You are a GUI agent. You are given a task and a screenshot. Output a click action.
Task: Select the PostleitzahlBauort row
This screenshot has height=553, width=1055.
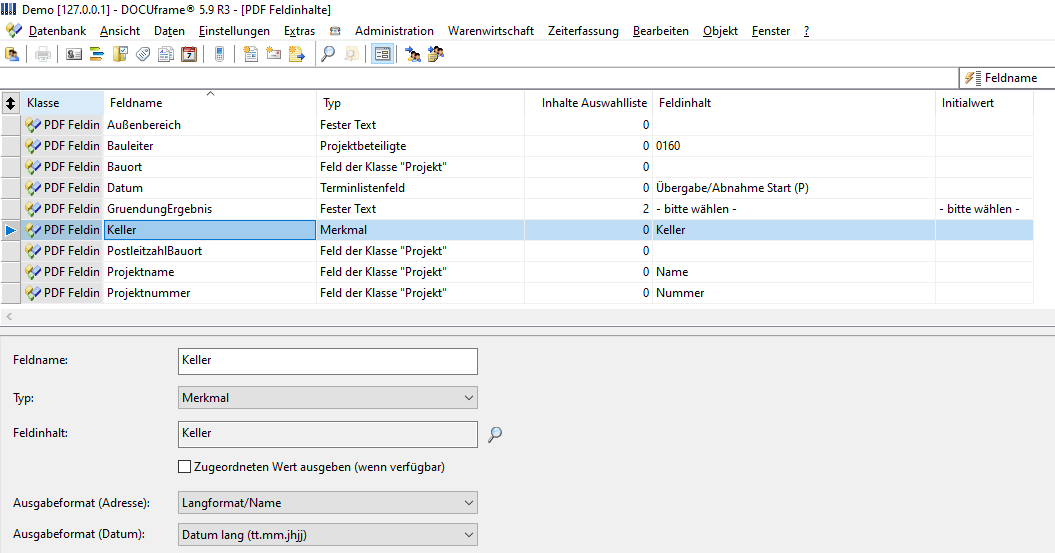517,251
